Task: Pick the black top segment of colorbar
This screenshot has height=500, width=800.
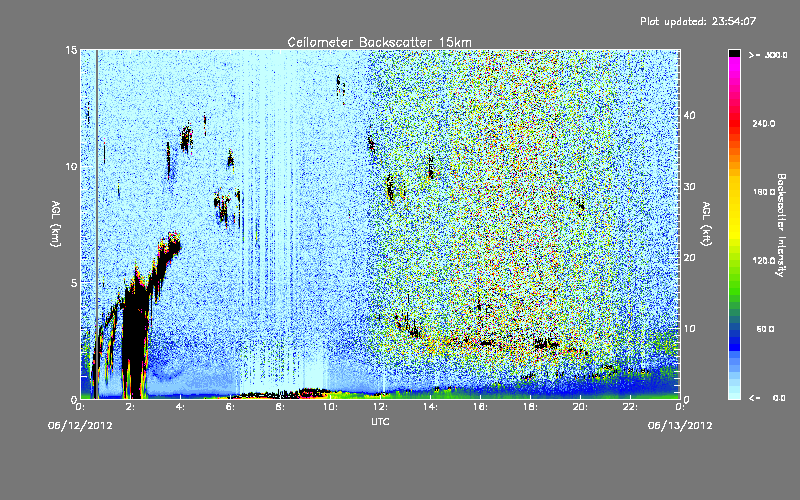Action: click(734, 53)
